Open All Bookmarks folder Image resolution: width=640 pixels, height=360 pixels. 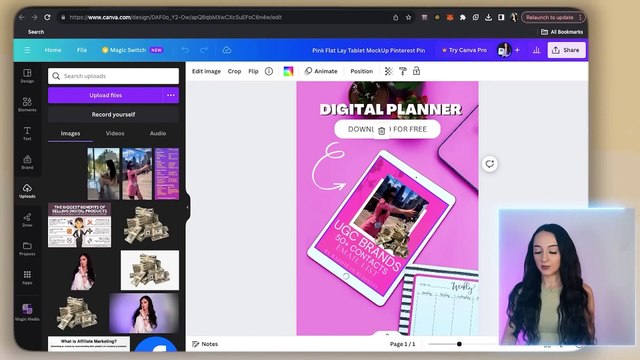562,32
